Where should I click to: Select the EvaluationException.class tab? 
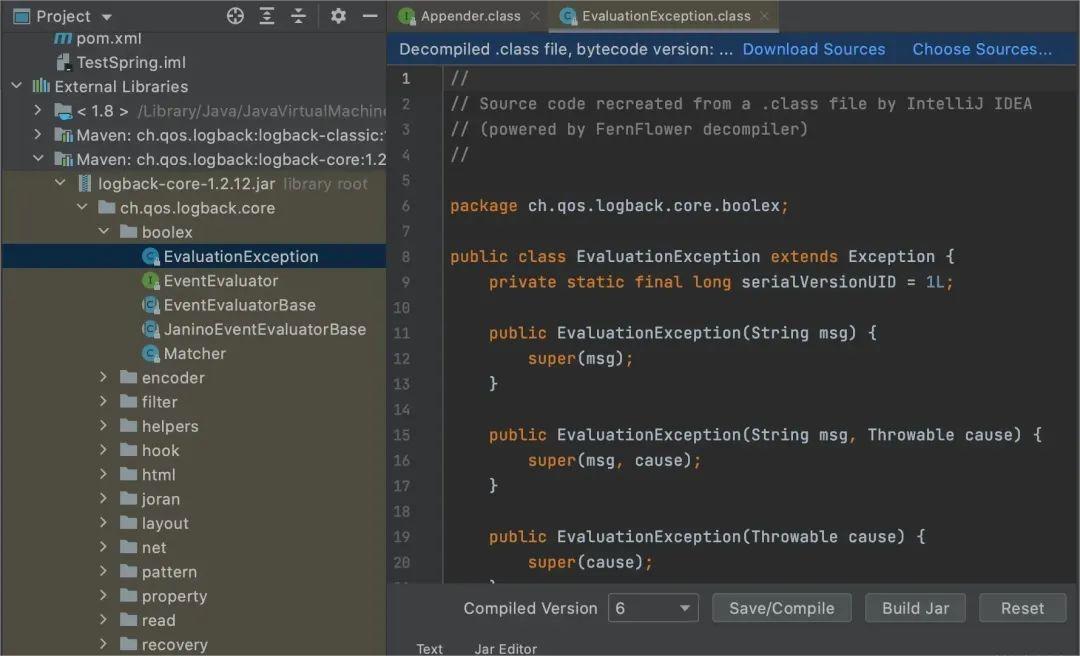(x=666, y=16)
